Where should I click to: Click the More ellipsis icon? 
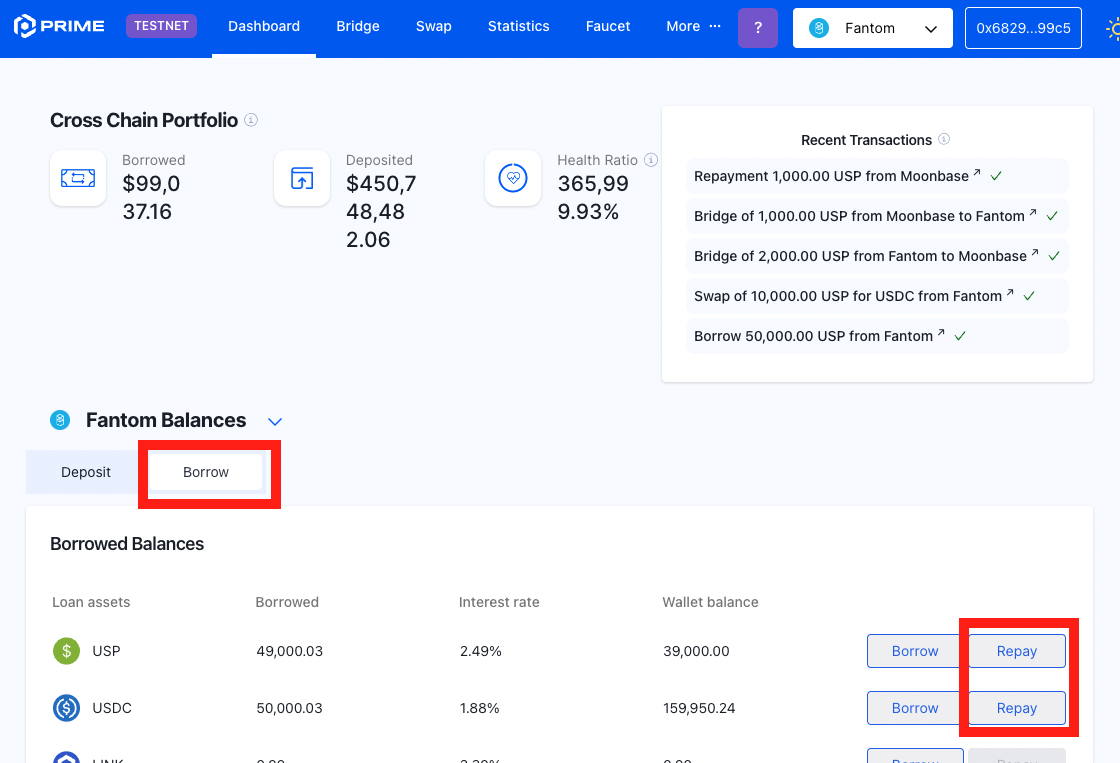715,26
